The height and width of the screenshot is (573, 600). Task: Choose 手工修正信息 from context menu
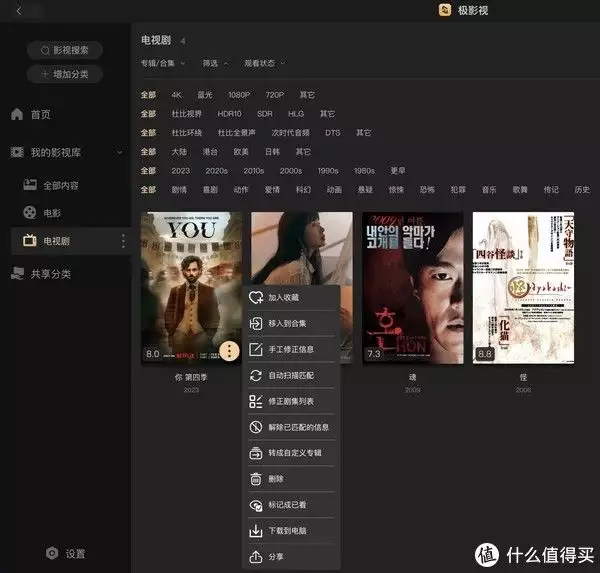coord(292,349)
